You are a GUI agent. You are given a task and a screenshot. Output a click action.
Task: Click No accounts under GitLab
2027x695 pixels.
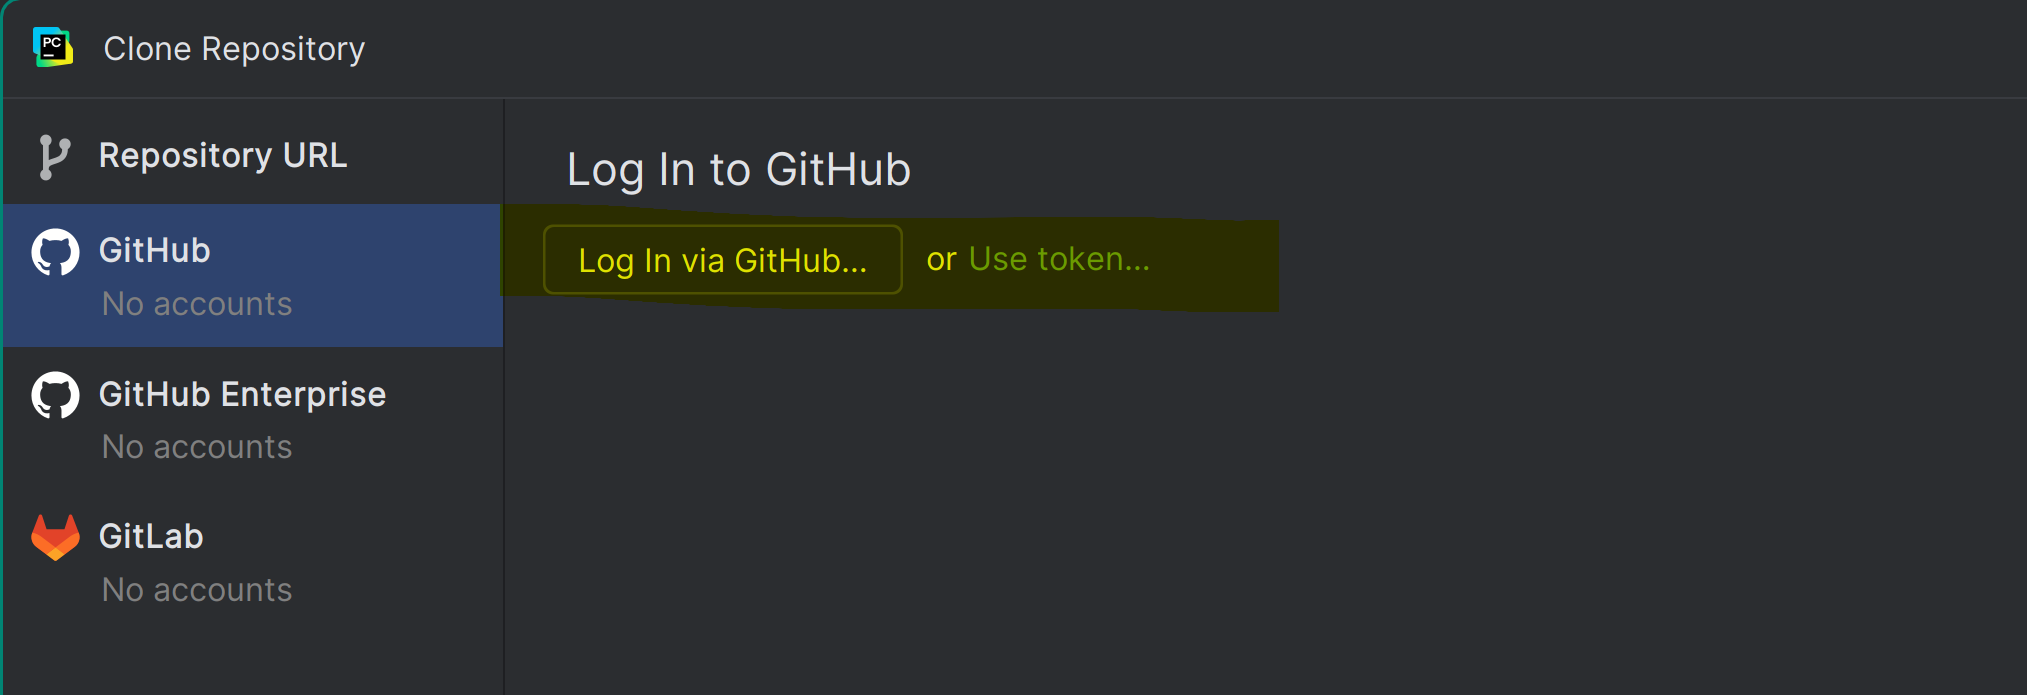click(x=197, y=590)
